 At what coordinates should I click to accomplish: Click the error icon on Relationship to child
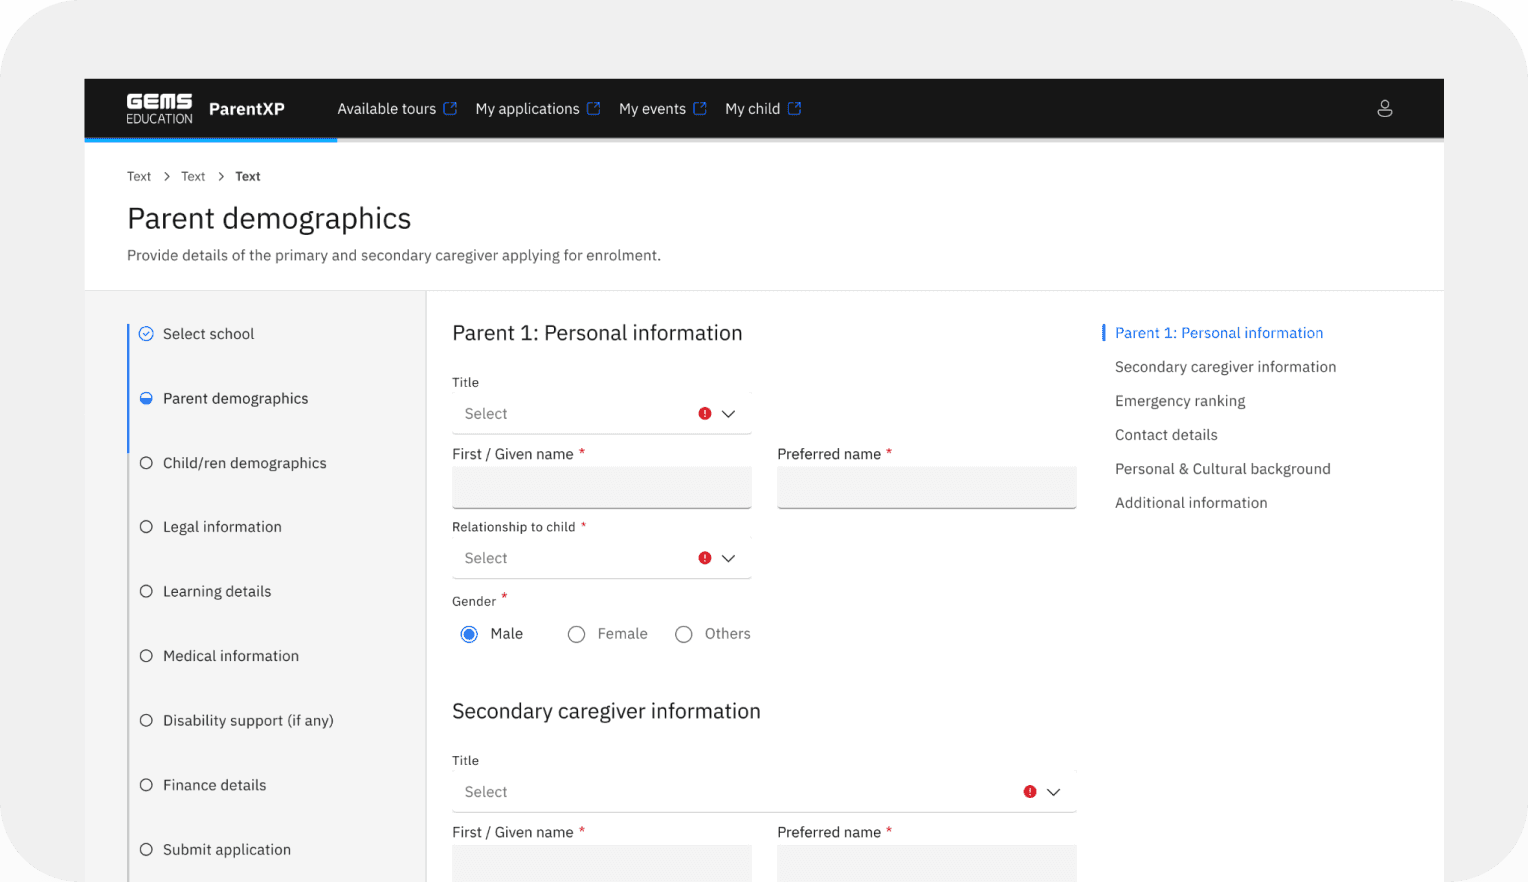pyautogui.click(x=705, y=557)
